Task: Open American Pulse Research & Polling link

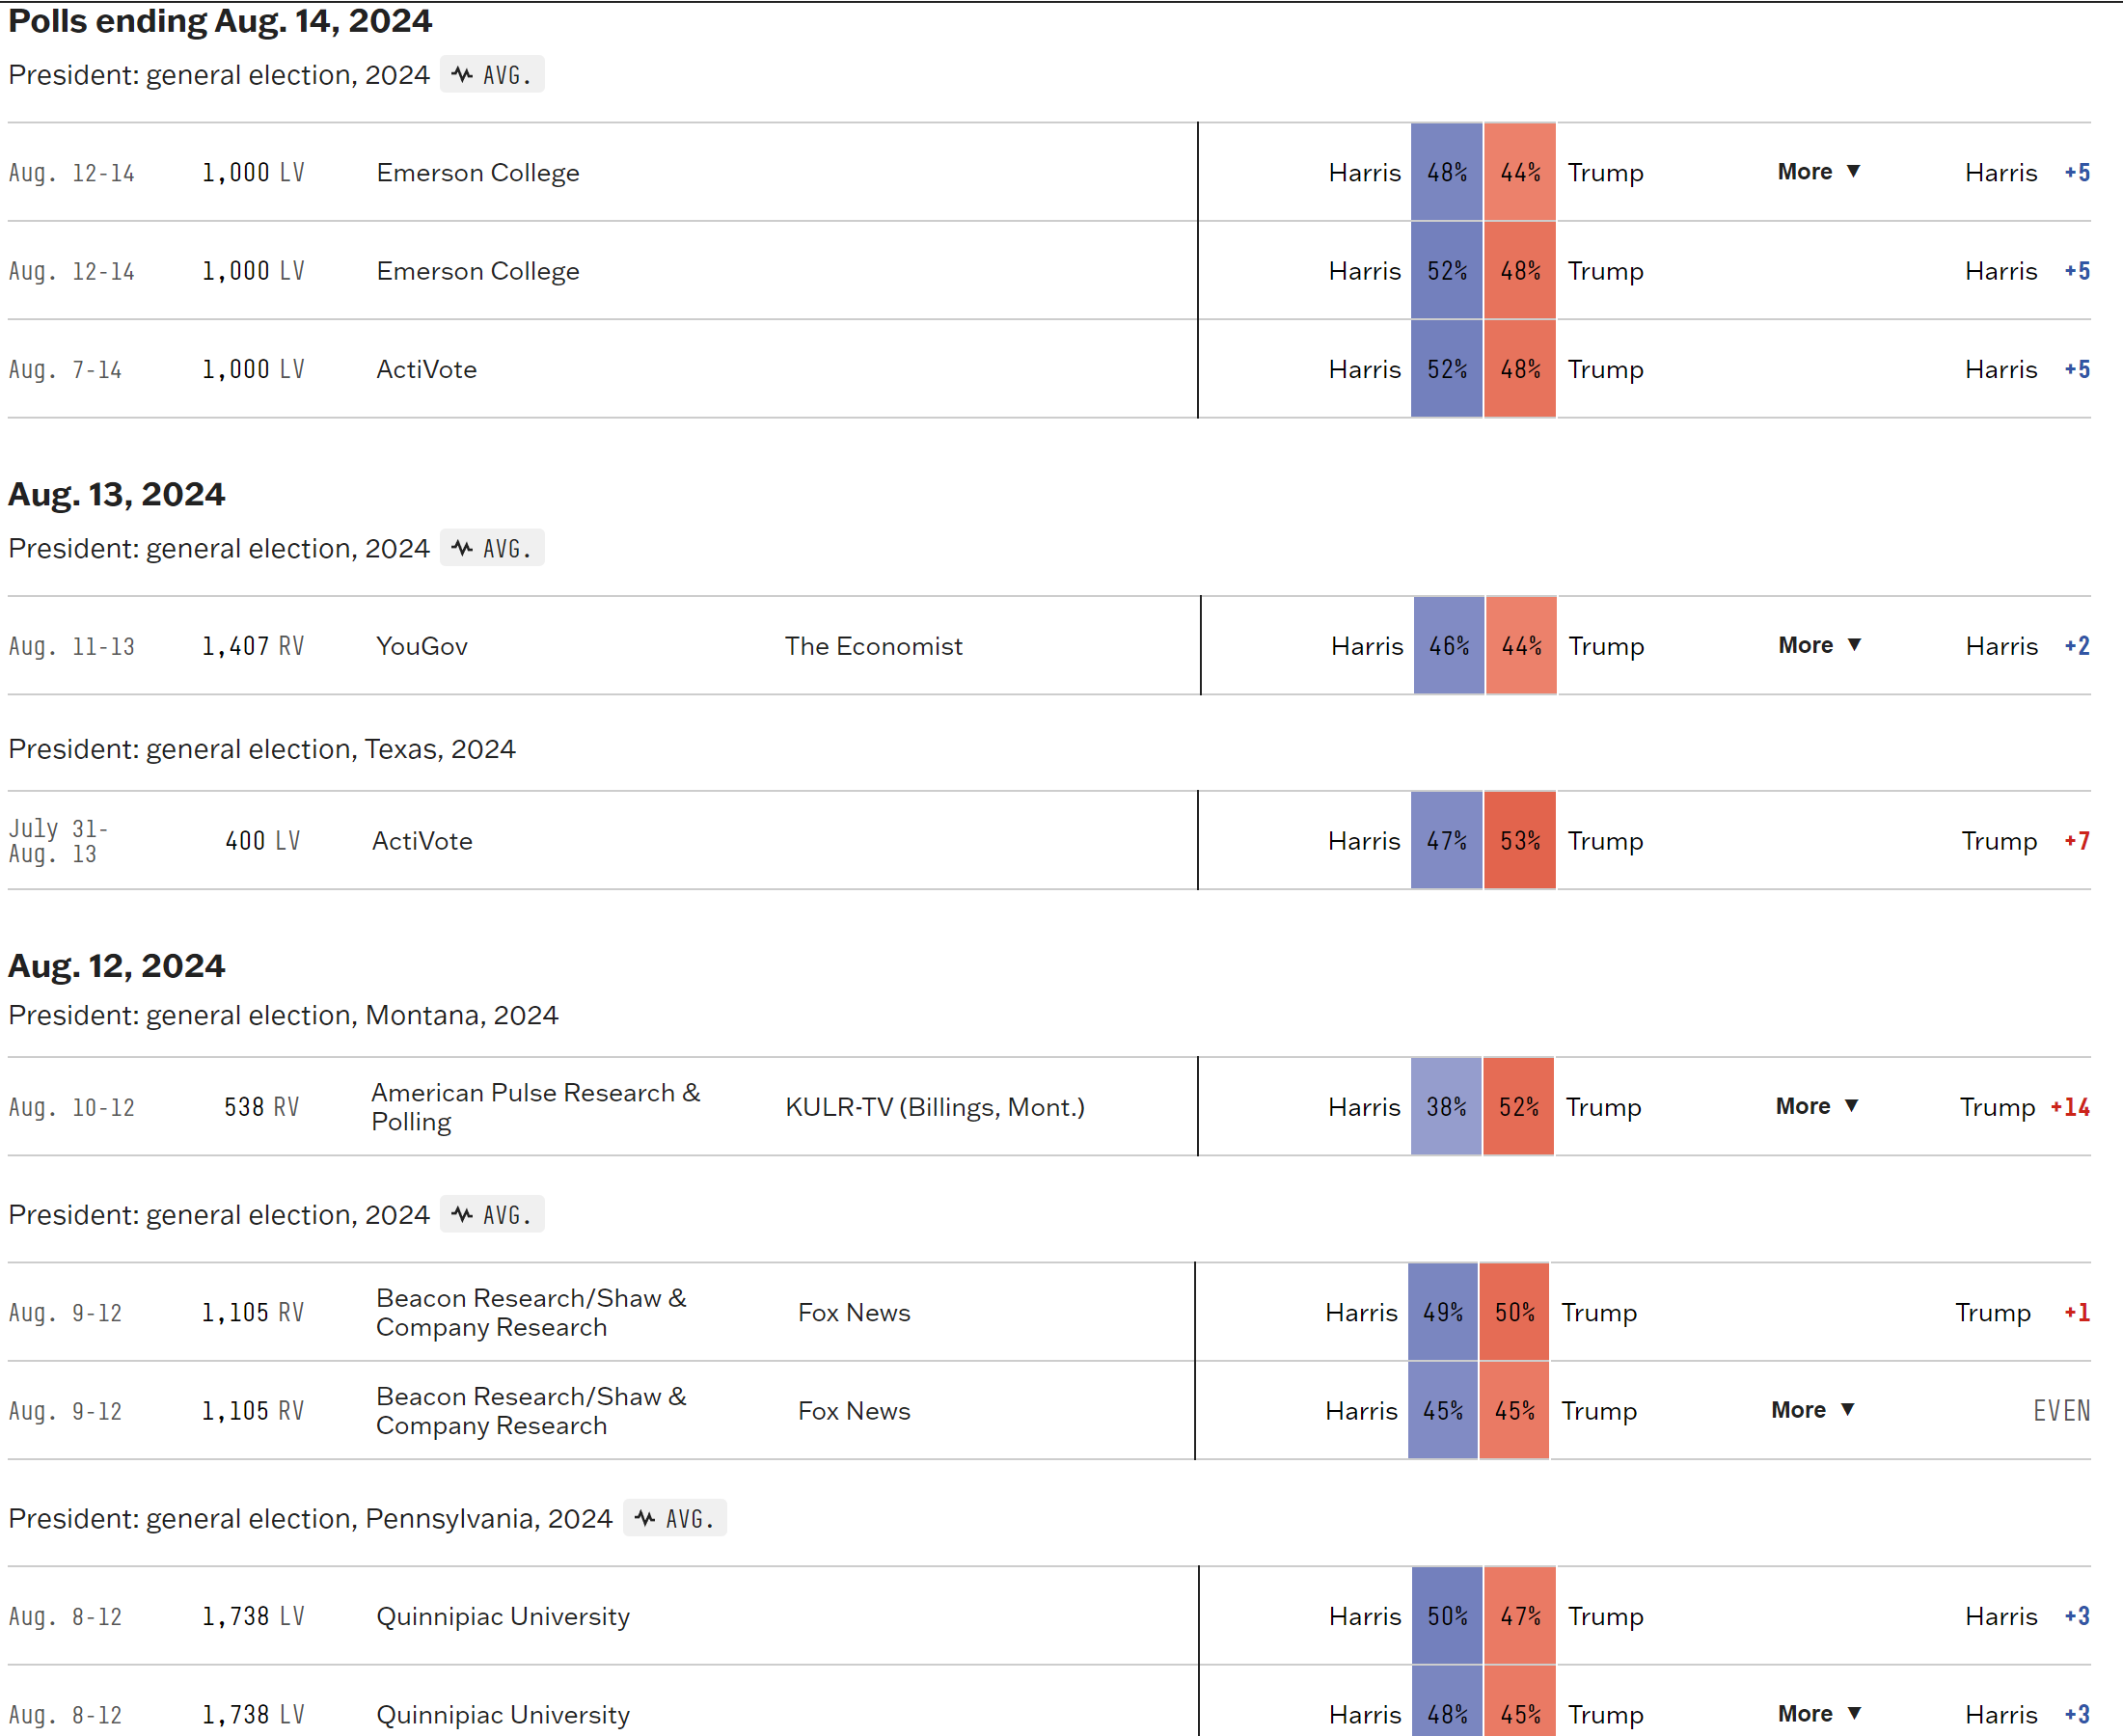Action: tap(536, 1107)
